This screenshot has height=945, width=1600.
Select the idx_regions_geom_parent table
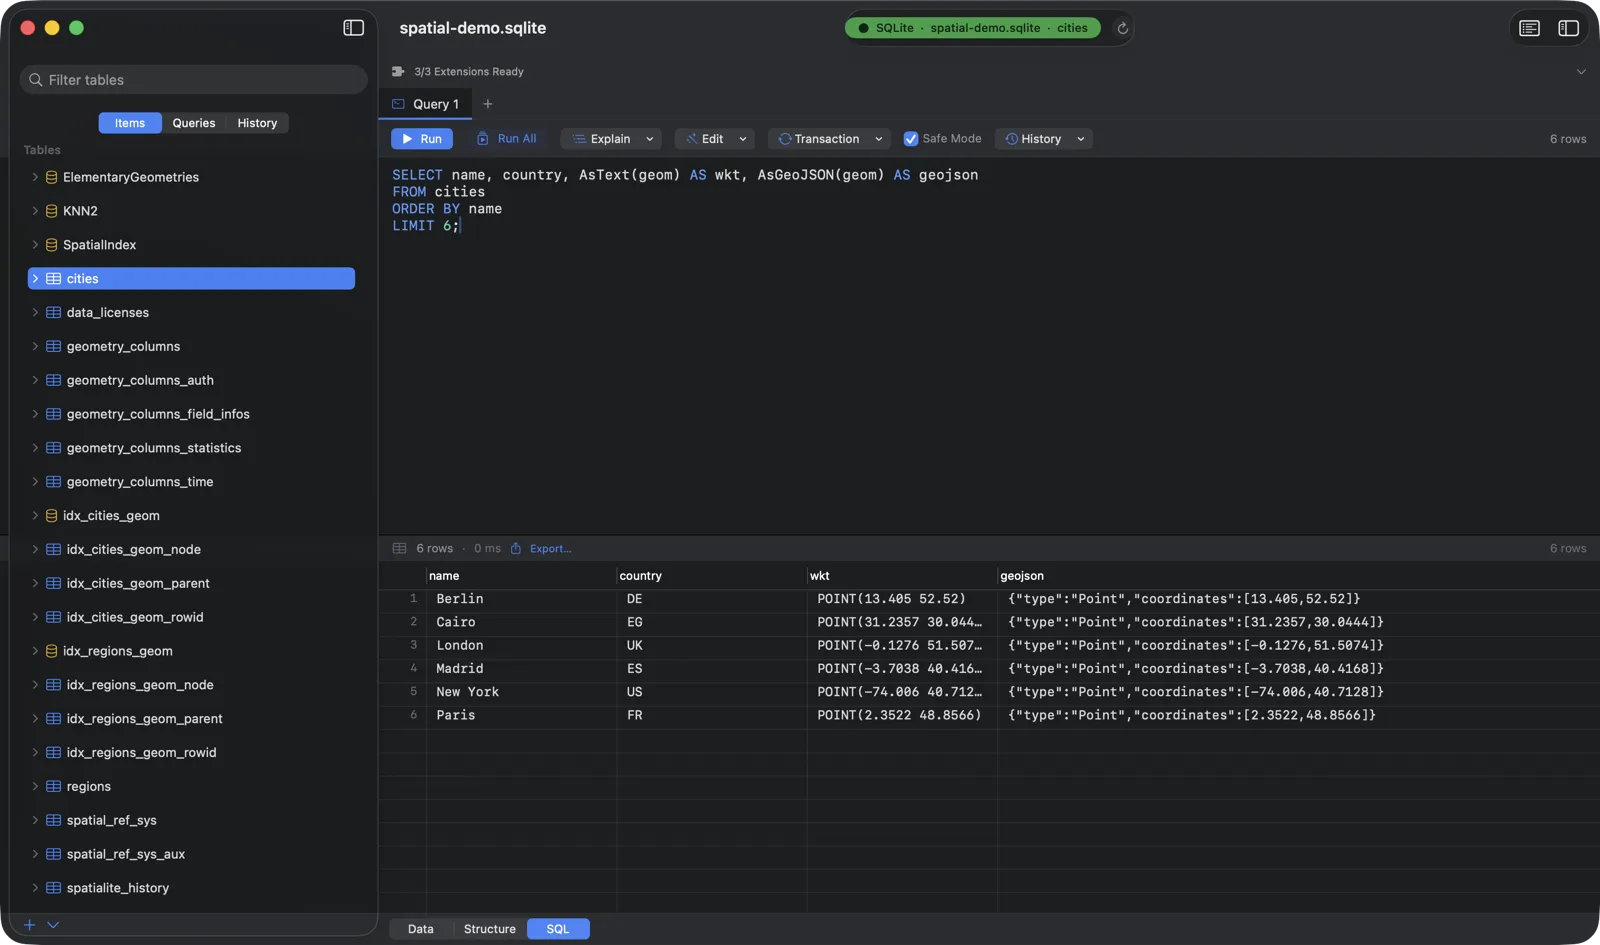pos(191,719)
